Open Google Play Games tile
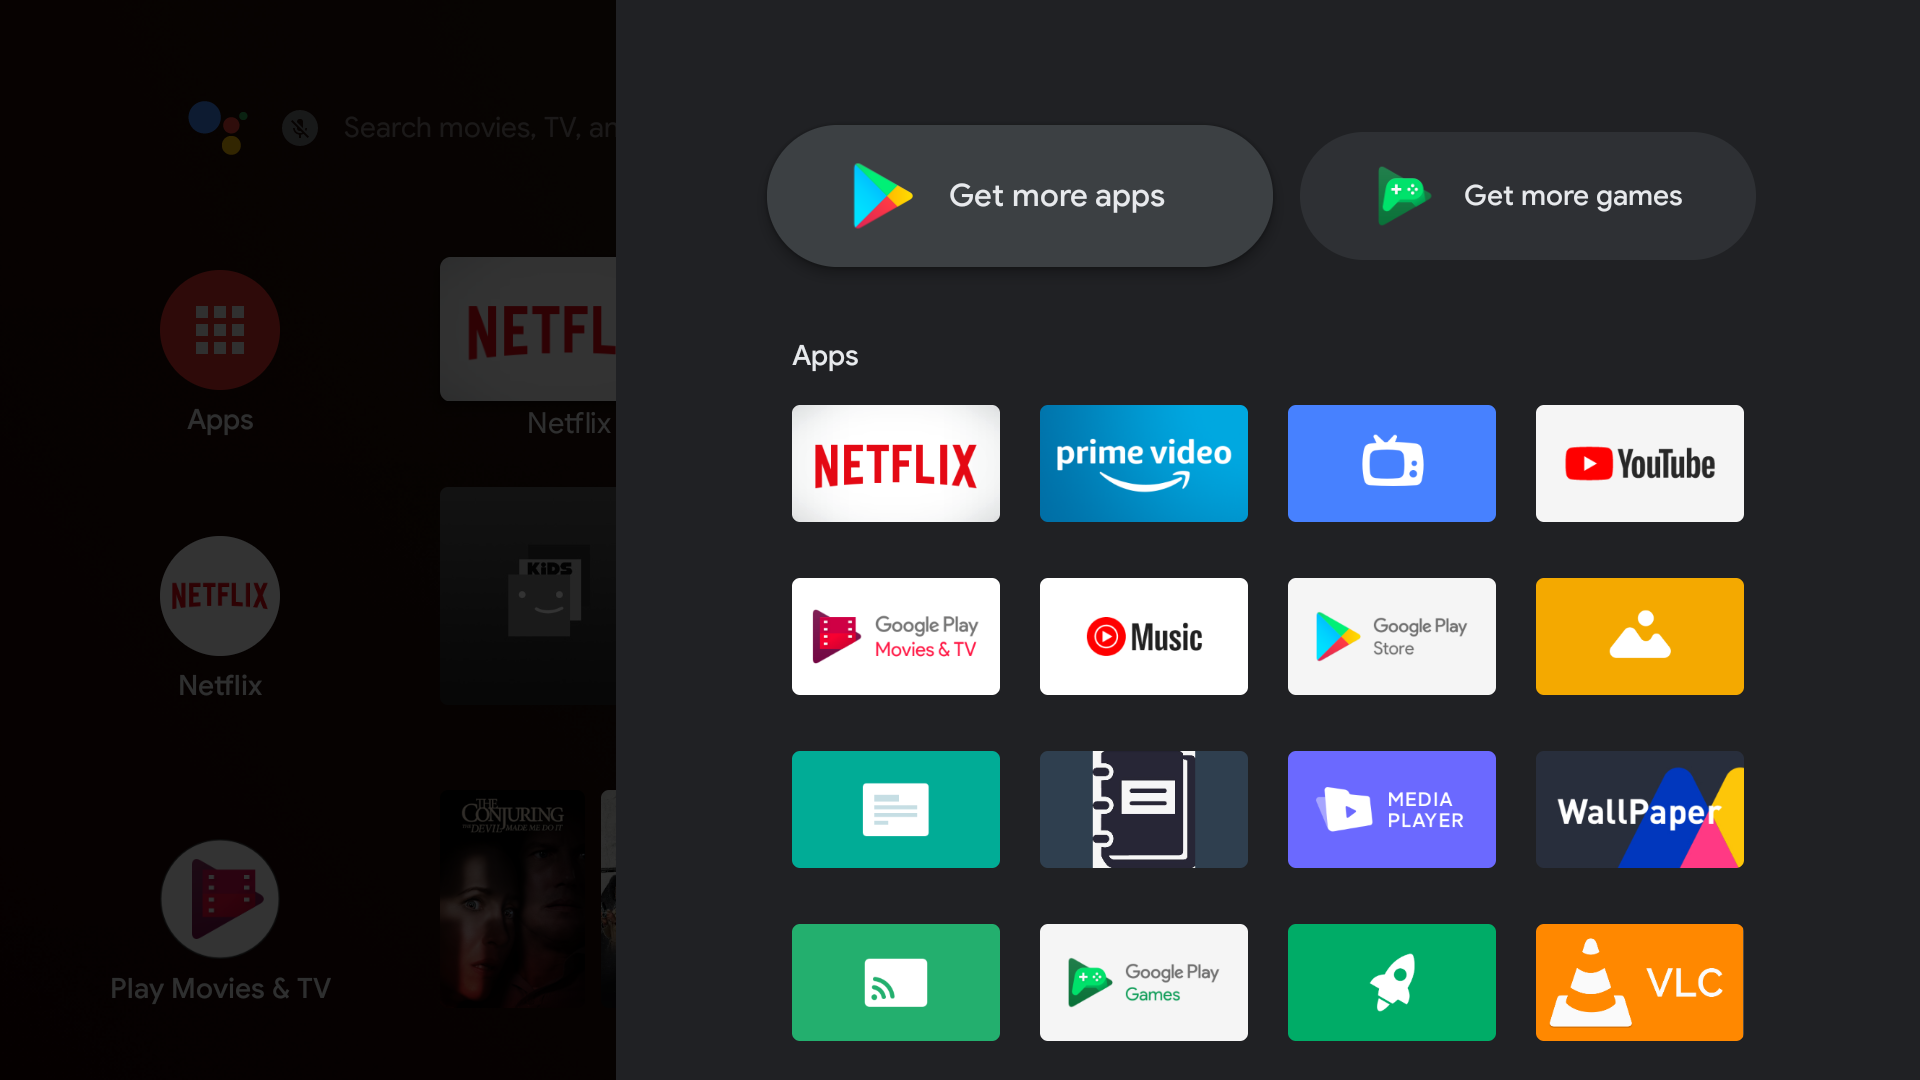The height and width of the screenshot is (1080, 1920). (1143, 982)
